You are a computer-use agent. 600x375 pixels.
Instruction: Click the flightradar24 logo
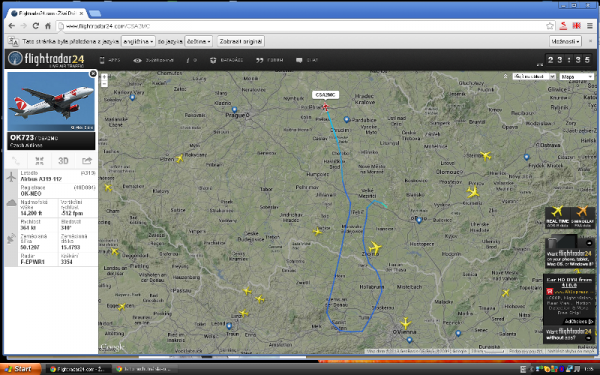pos(46,59)
